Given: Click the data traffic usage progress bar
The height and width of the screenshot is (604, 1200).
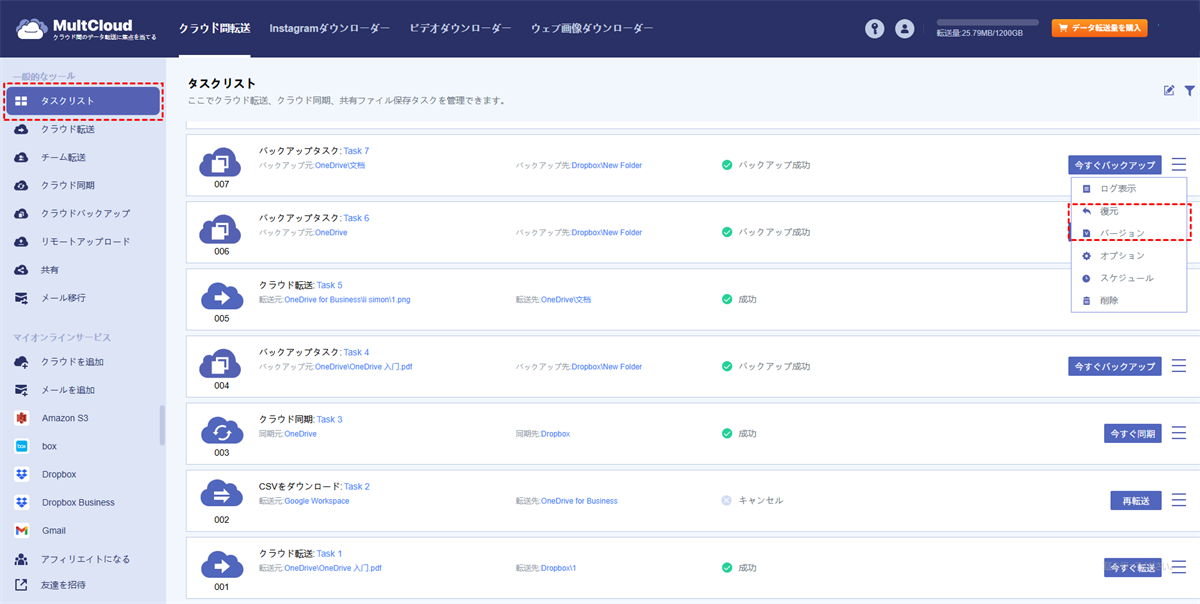Looking at the screenshot, I should pos(986,22).
